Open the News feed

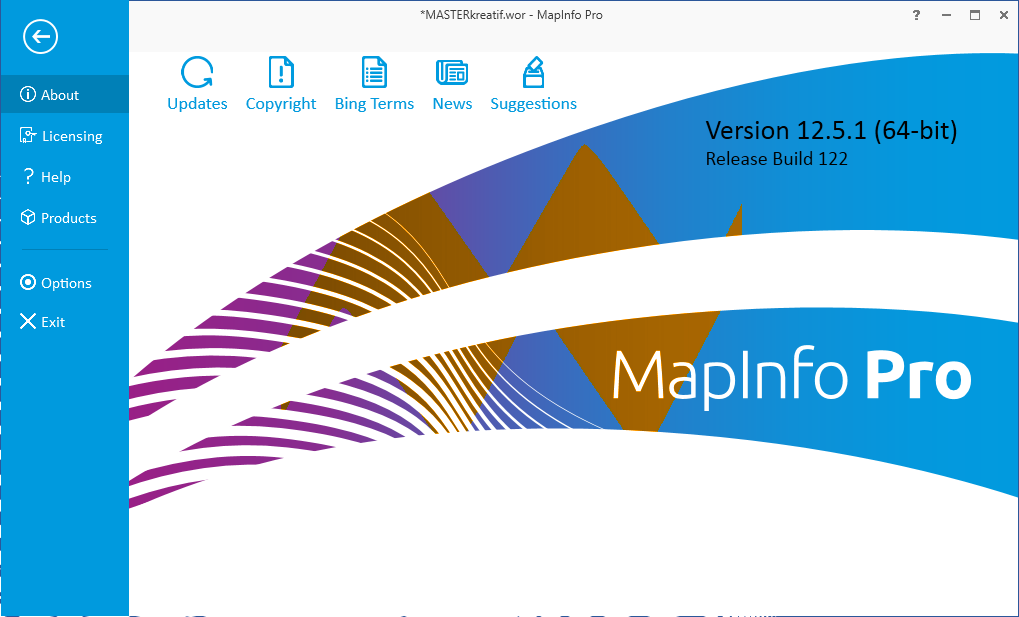[x=452, y=84]
